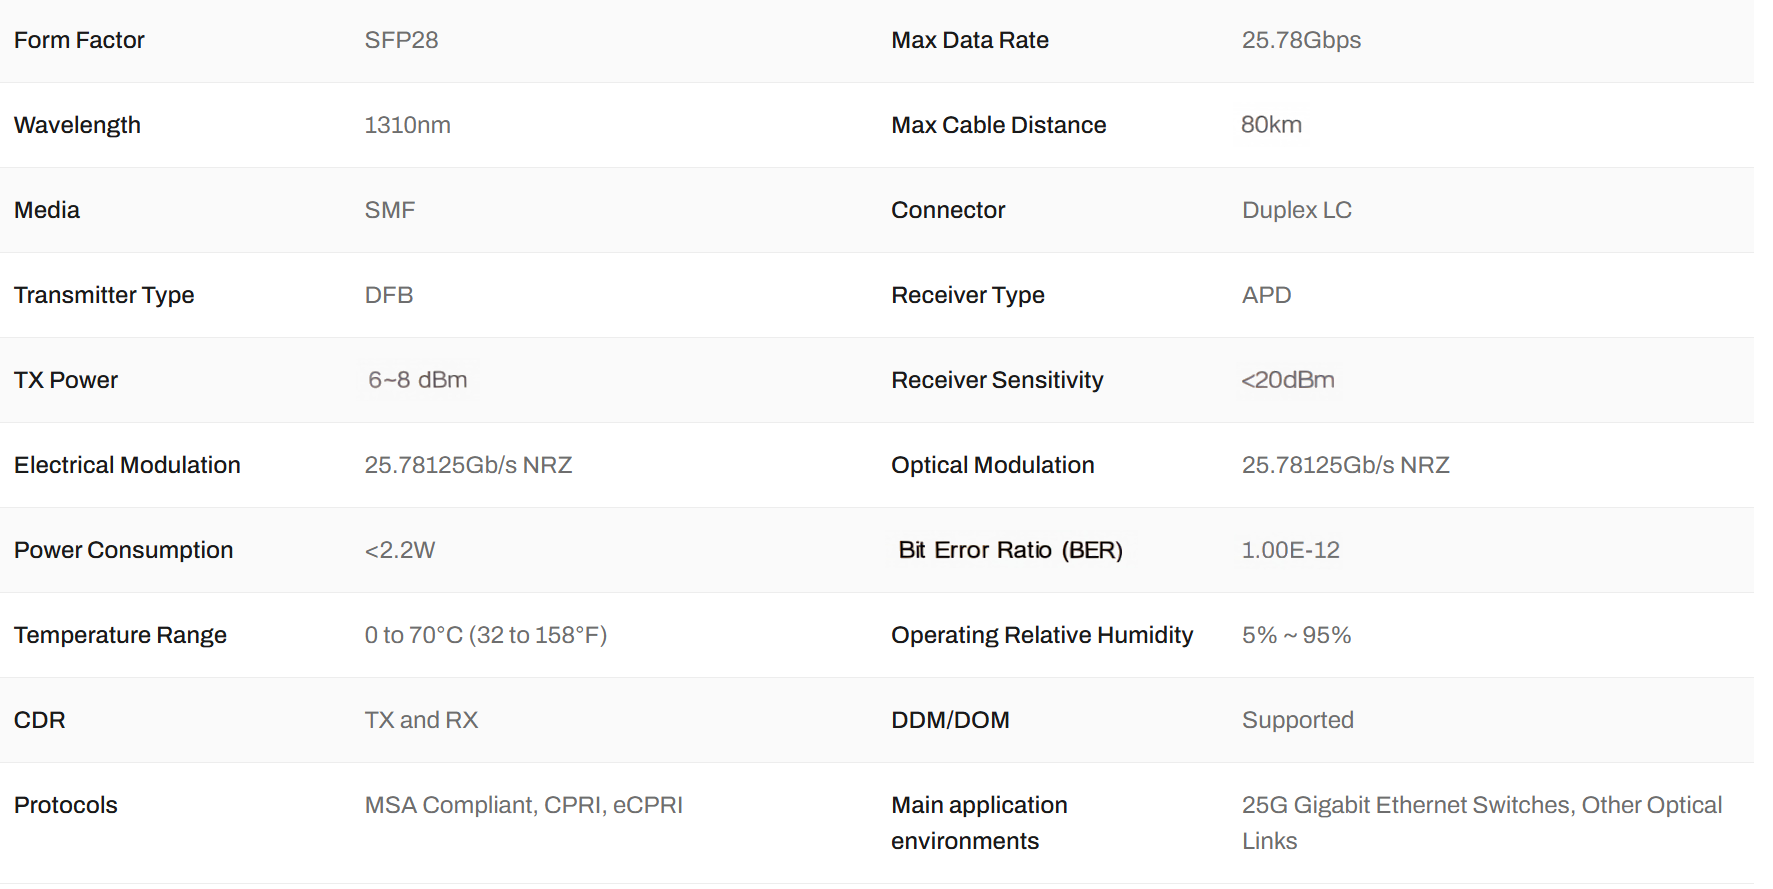Select the MSA Compliant, CPRI, eCPRI protocols text
This screenshot has height=889, width=1773.
[x=523, y=805]
